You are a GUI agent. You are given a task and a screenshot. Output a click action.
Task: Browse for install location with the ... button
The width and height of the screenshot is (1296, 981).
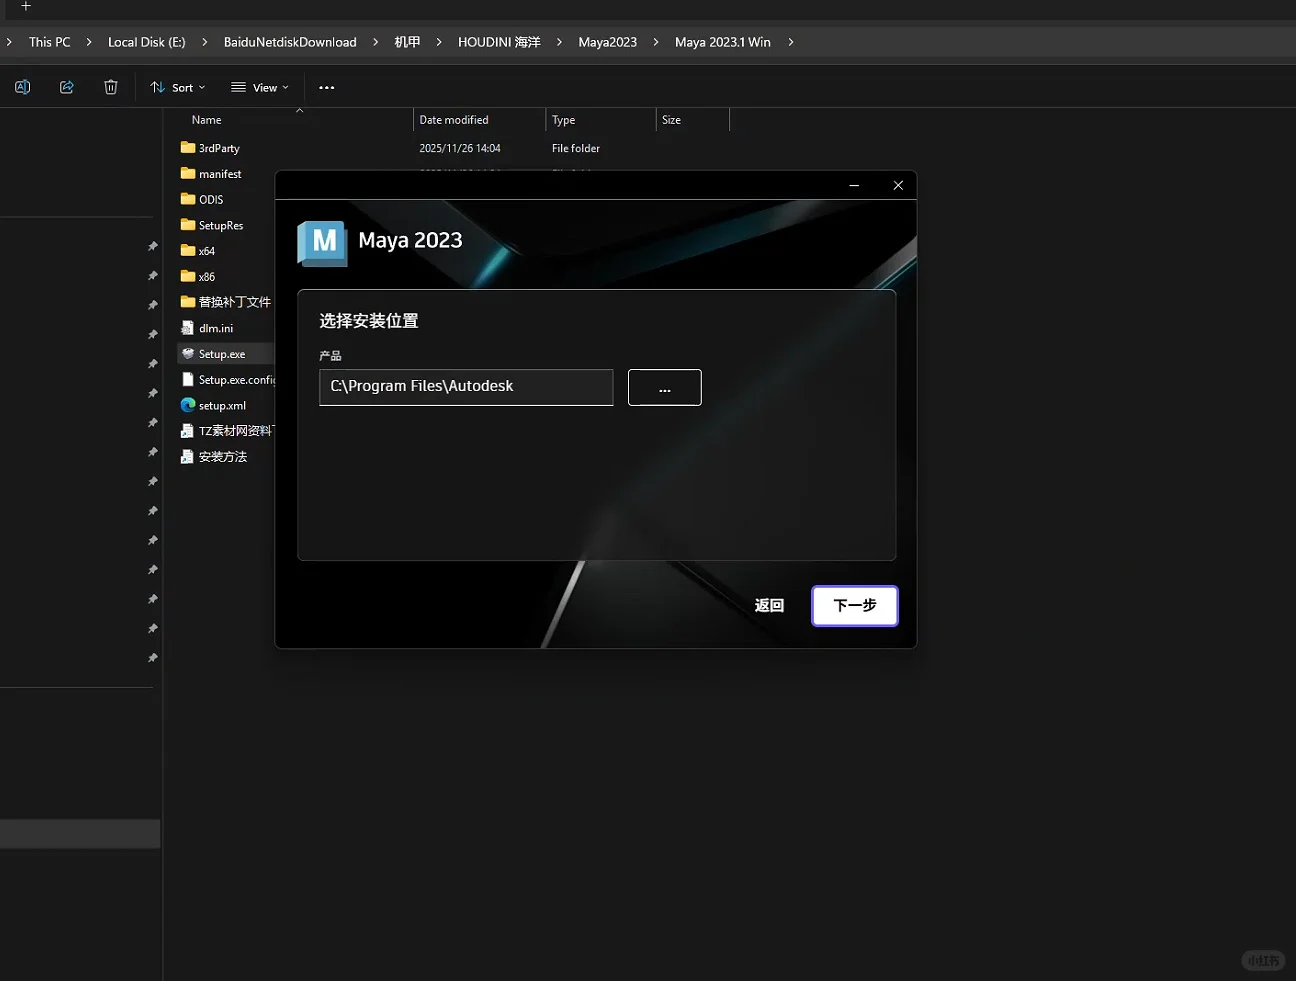[x=665, y=387]
